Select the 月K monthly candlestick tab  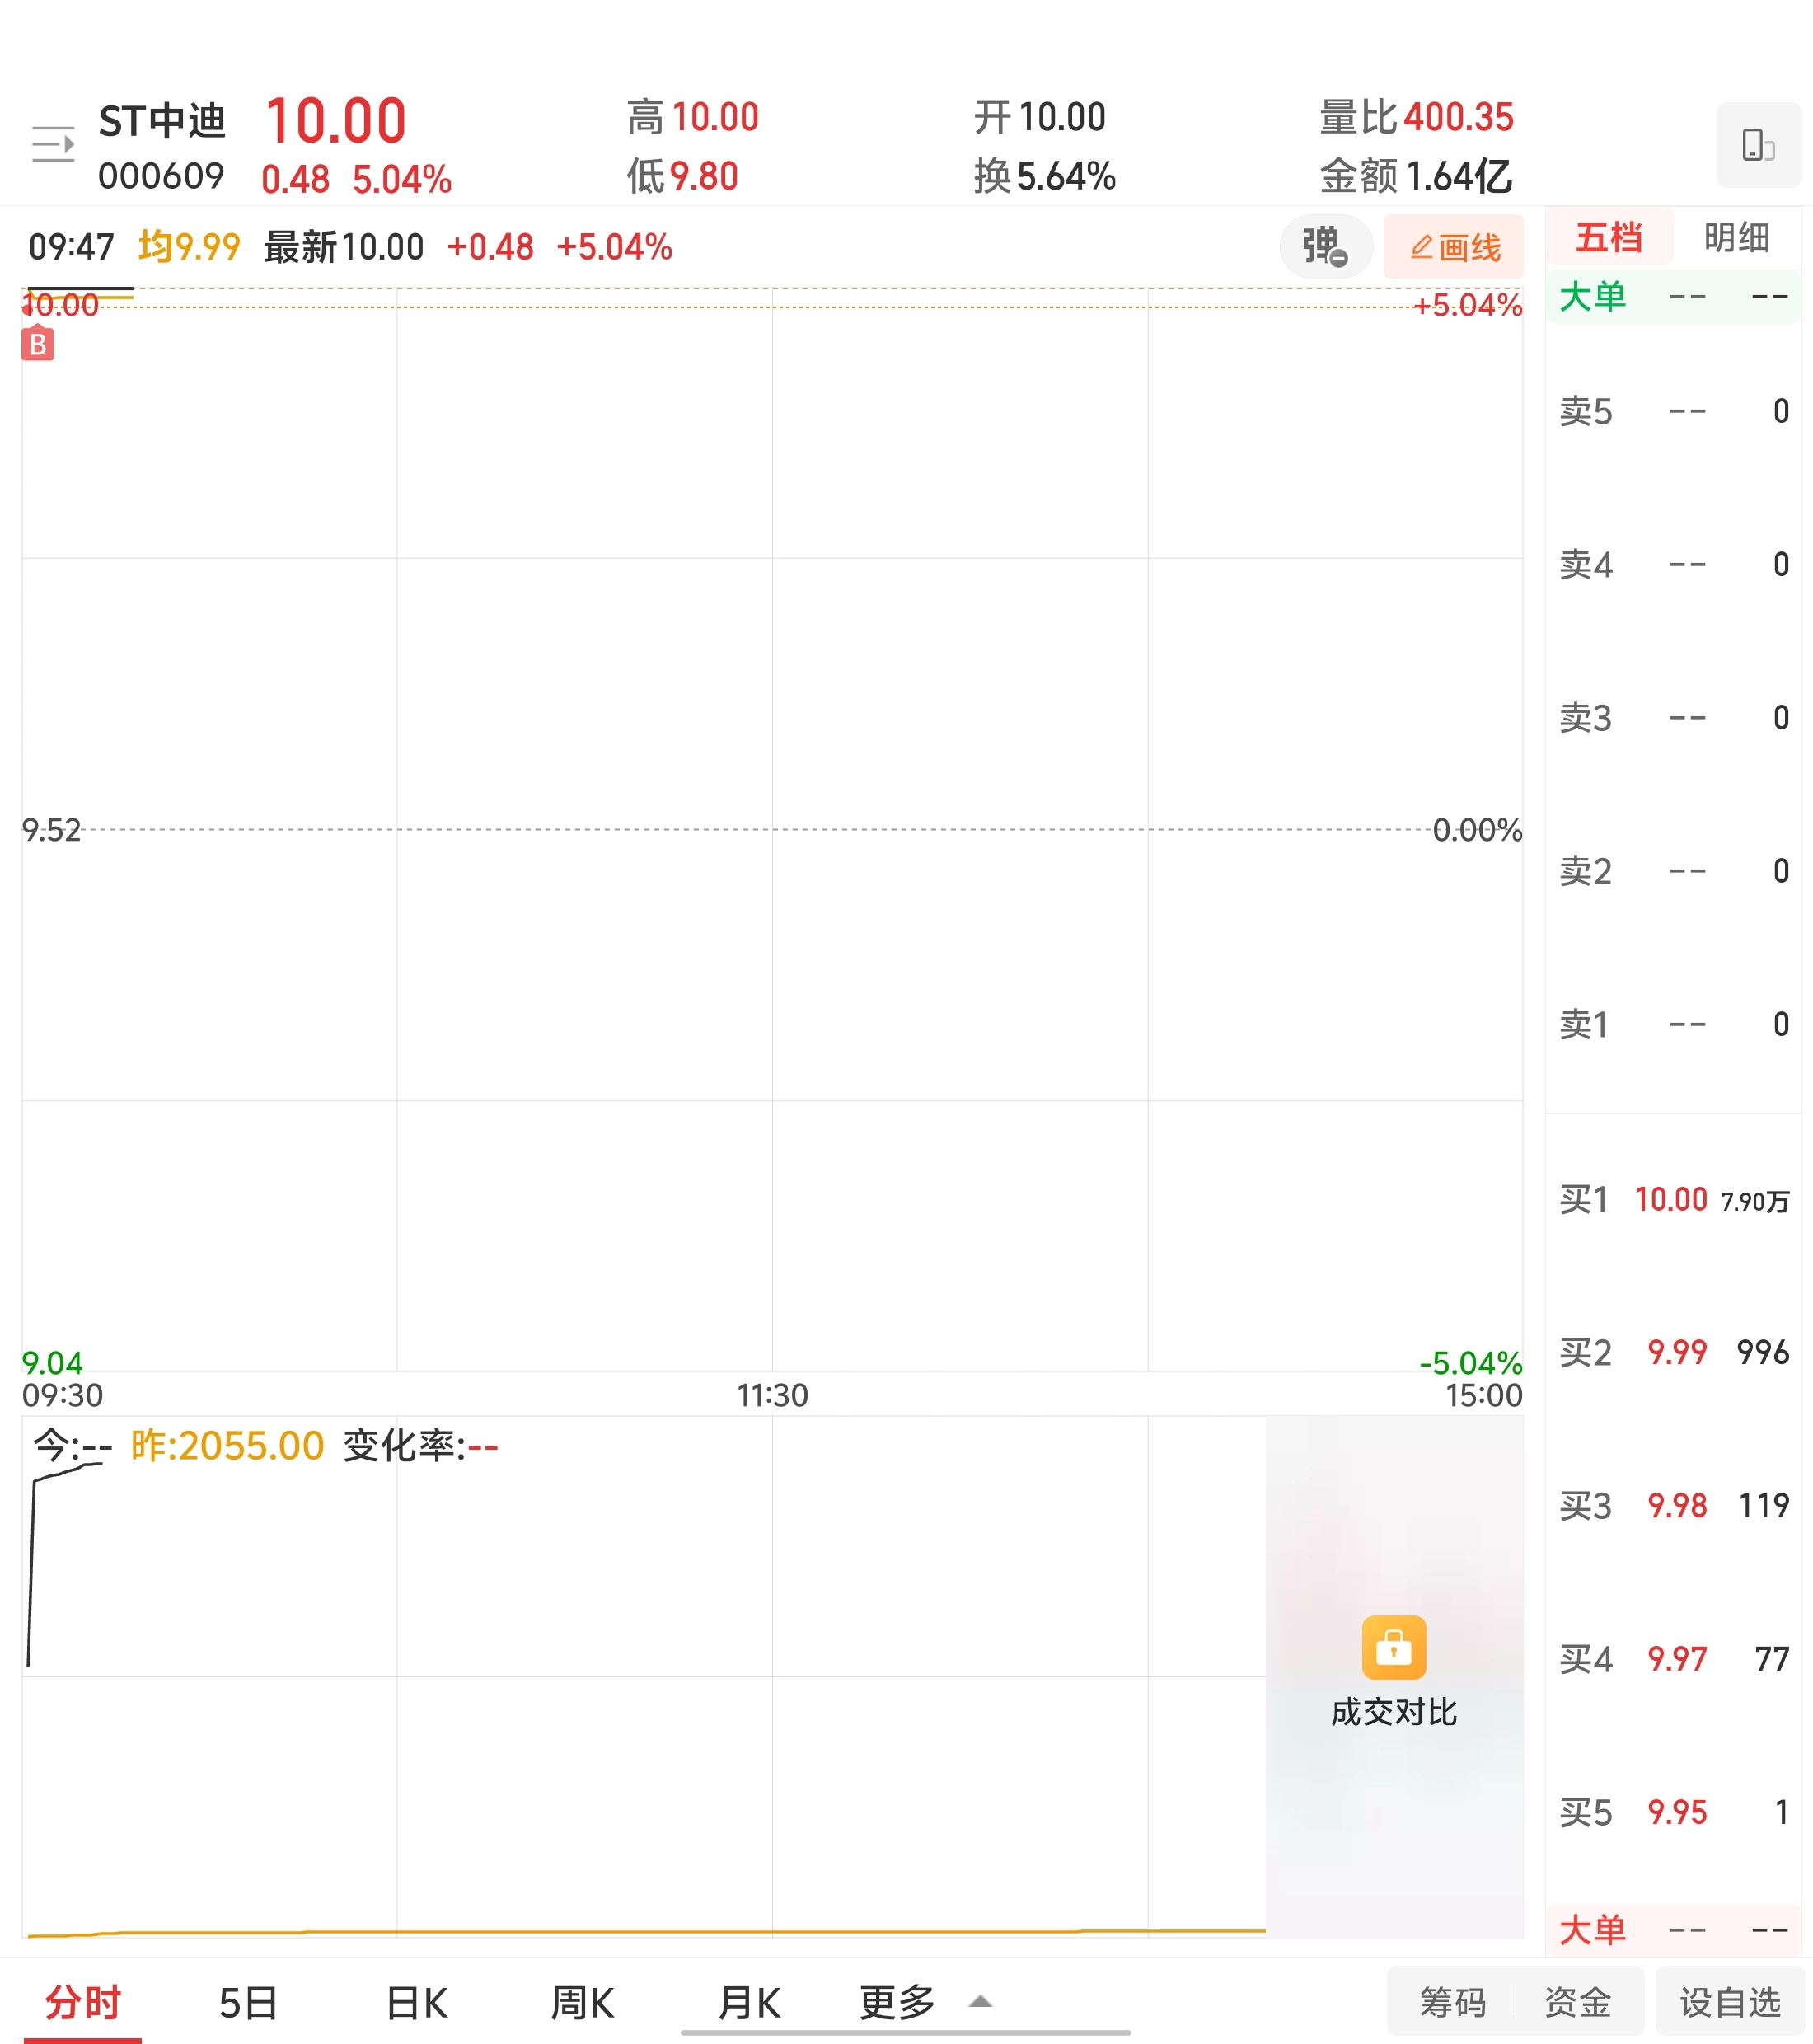tap(749, 2002)
